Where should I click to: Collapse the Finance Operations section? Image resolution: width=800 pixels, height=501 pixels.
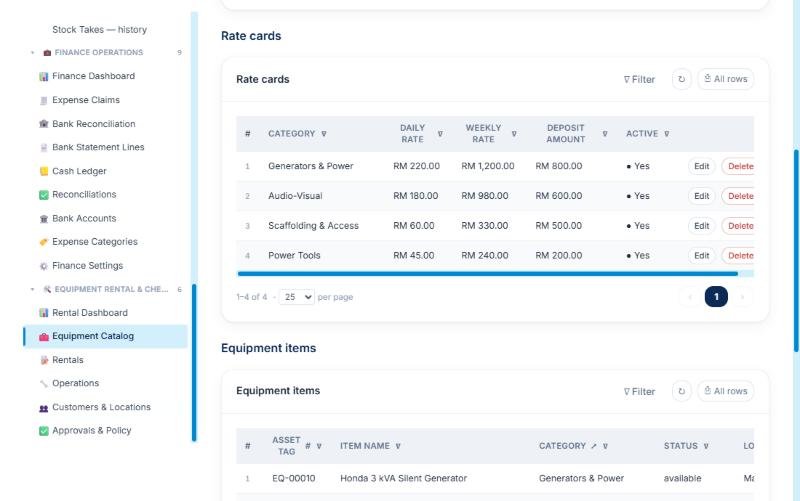point(33,53)
